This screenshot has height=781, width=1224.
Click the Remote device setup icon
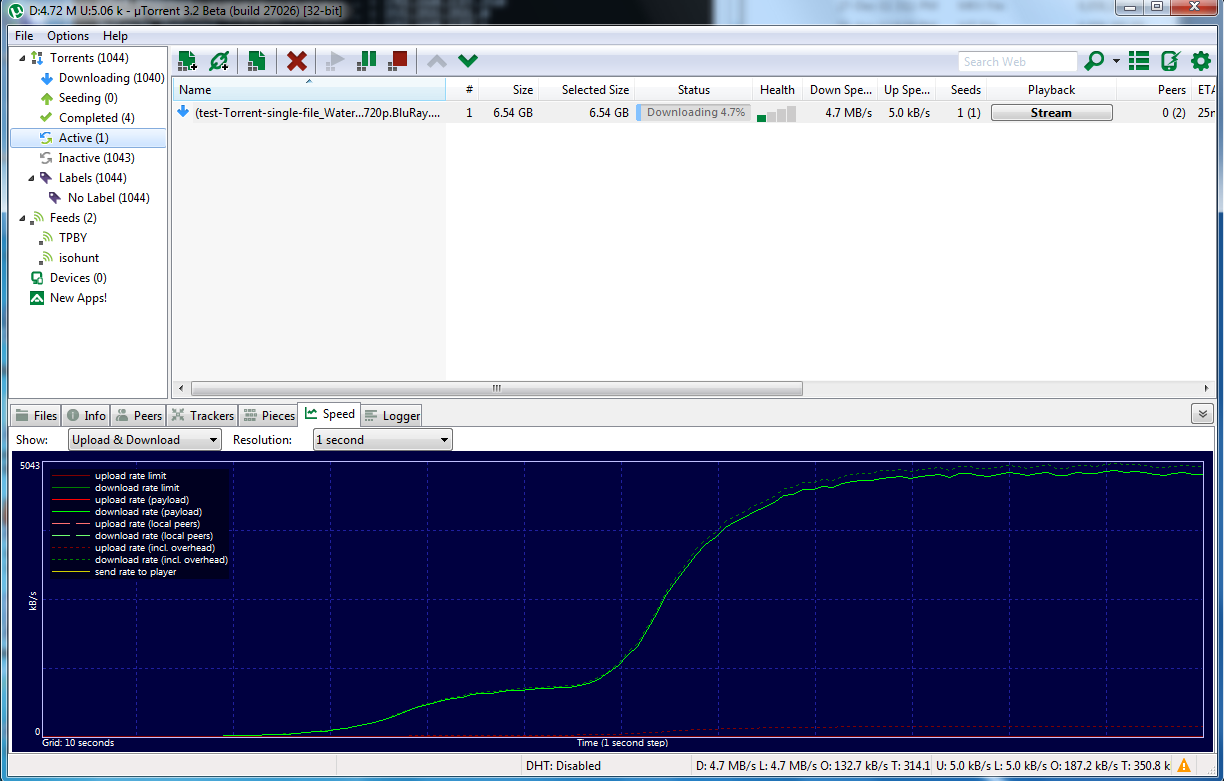1170,61
